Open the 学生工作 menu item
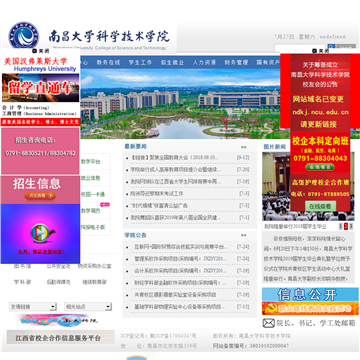The height and width of the screenshot is (360, 360). pyautogui.click(x=140, y=62)
